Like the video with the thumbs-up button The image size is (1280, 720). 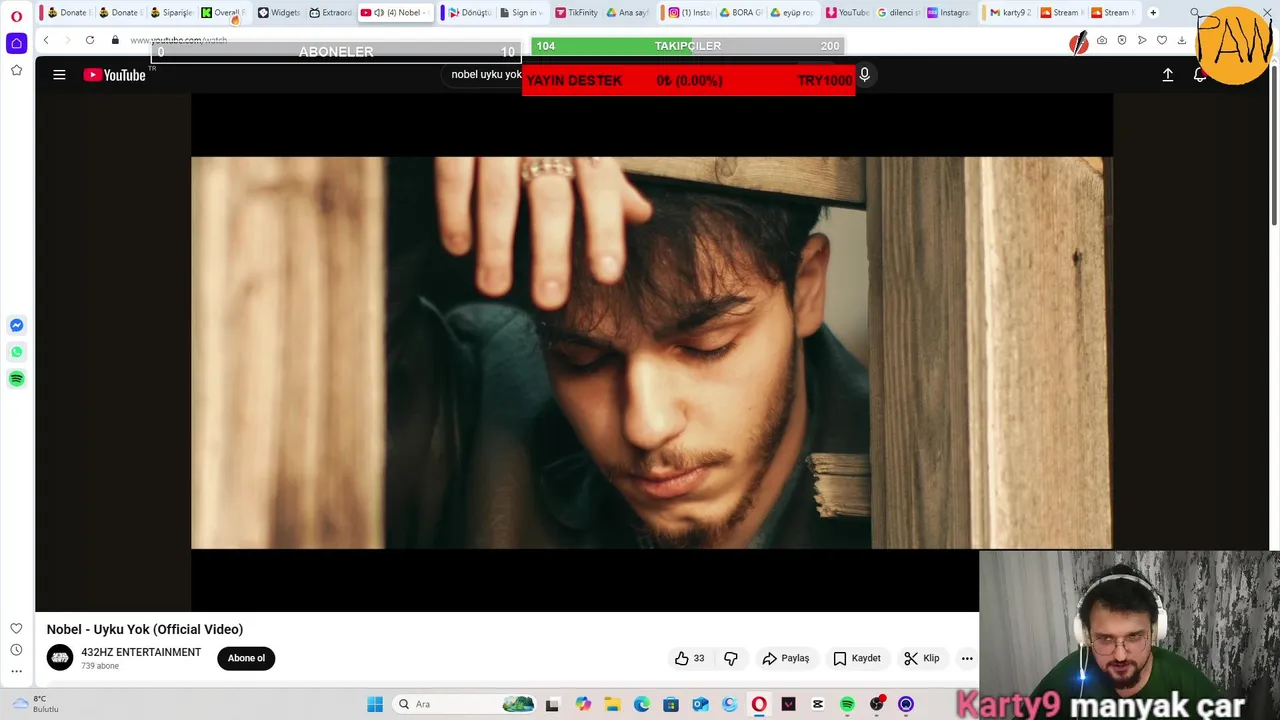[x=689, y=658]
